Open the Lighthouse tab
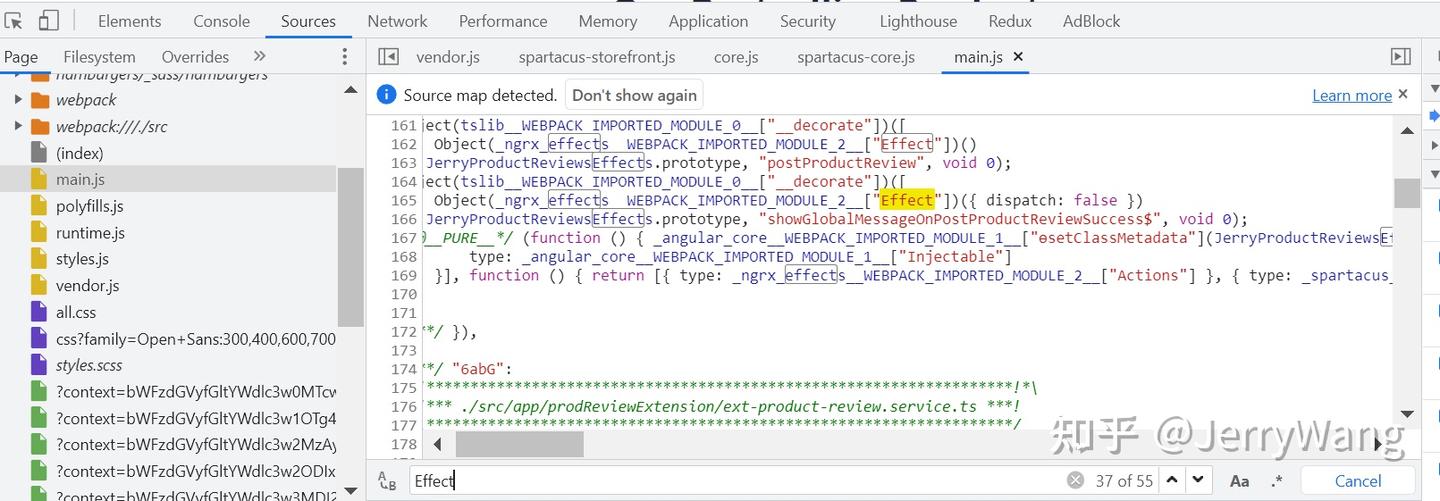The height and width of the screenshot is (501, 1440). pos(918,21)
